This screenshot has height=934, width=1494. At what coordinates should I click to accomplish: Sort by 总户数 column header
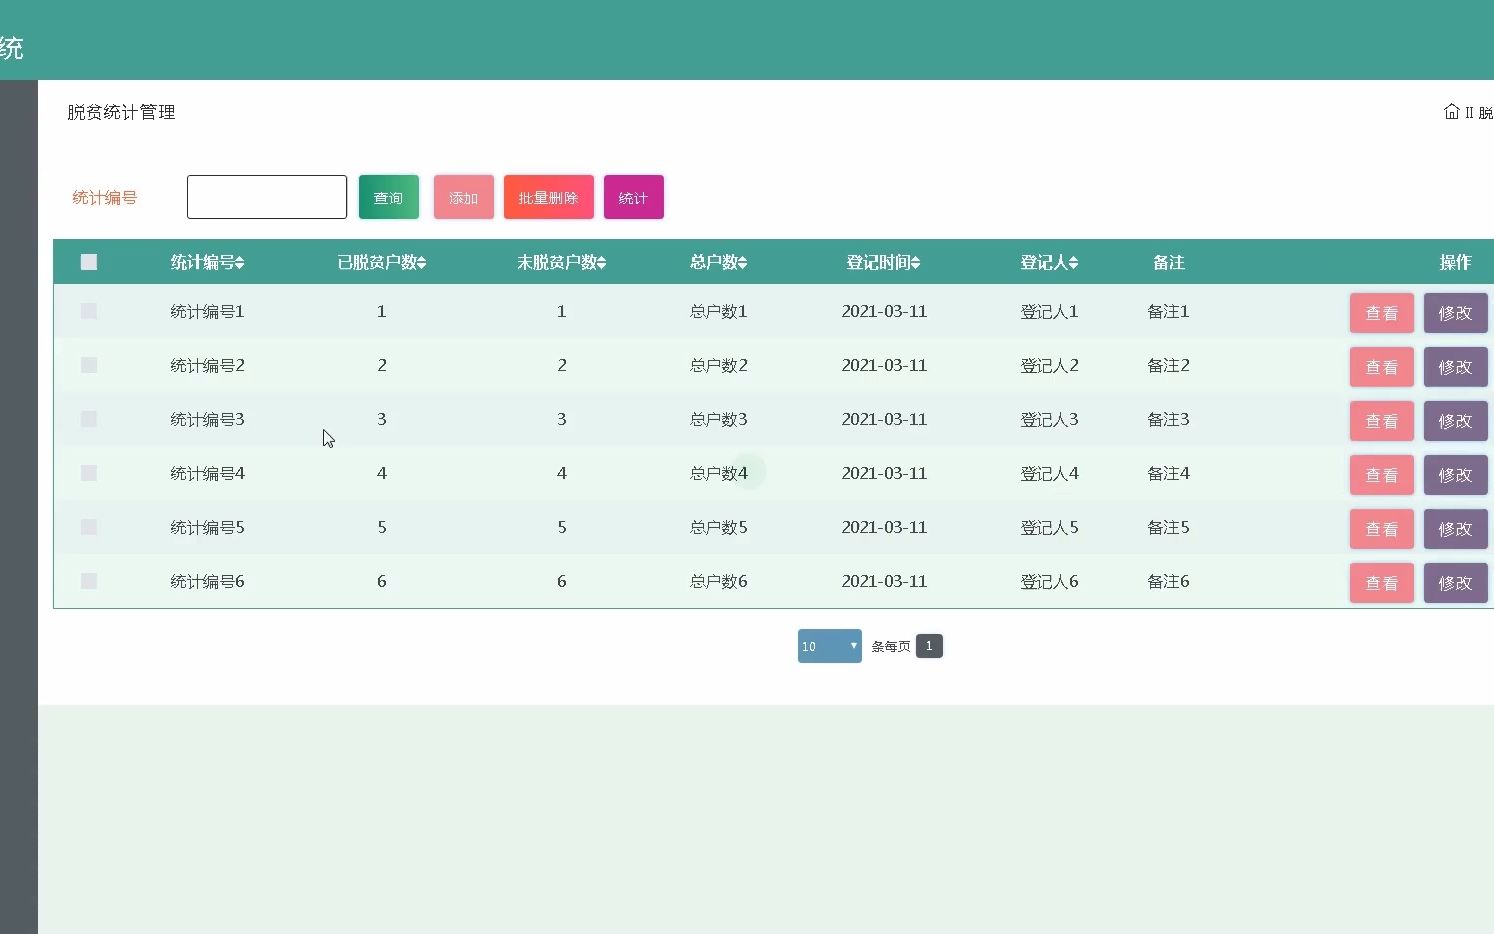pyautogui.click(x=718, y=262)
